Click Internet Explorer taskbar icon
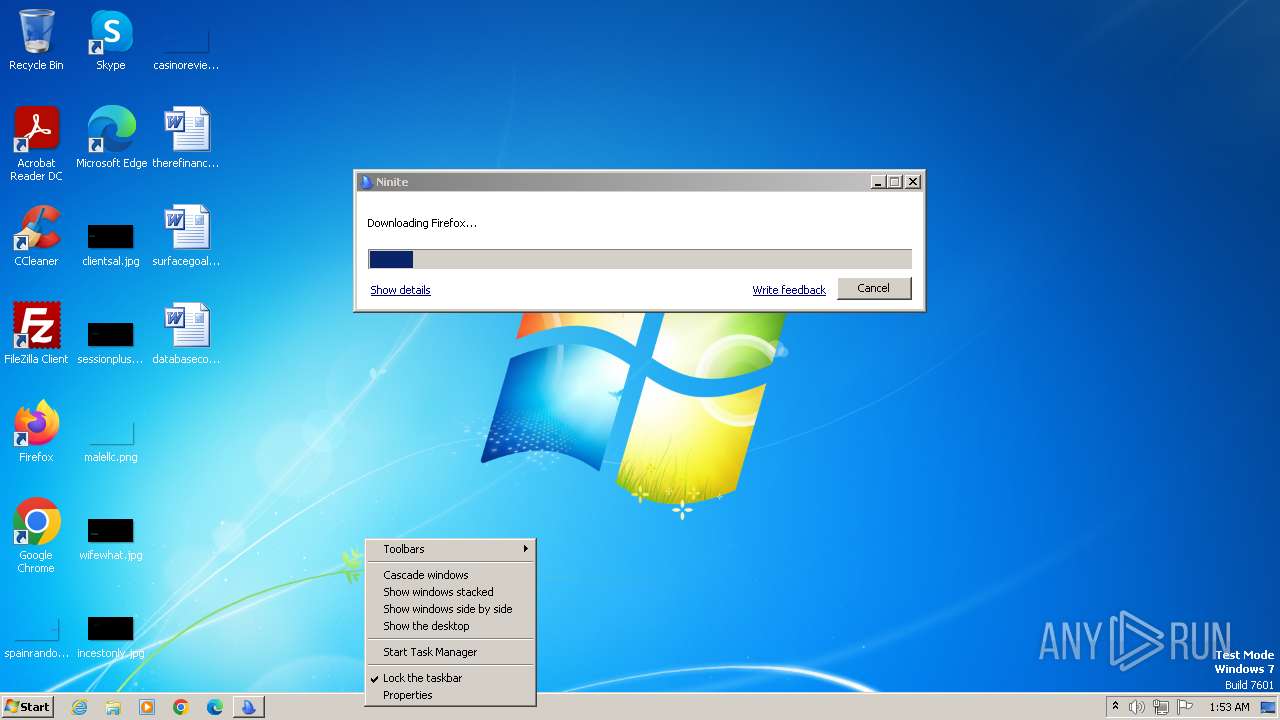The image size is (1280, 720). [79, 707]
